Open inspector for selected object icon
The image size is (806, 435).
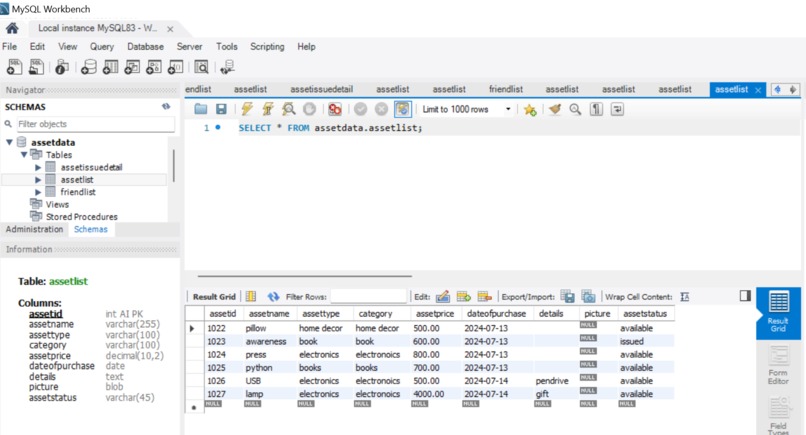point(62,67)
